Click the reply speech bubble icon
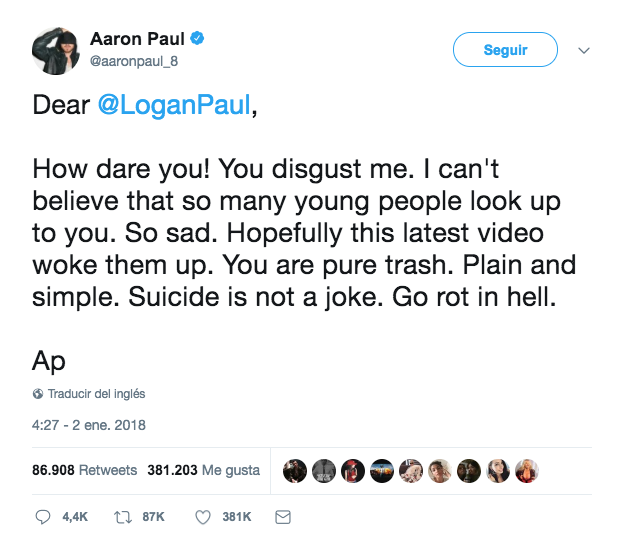This screenshot has height=550, width=626. click(x=42, y=517)
